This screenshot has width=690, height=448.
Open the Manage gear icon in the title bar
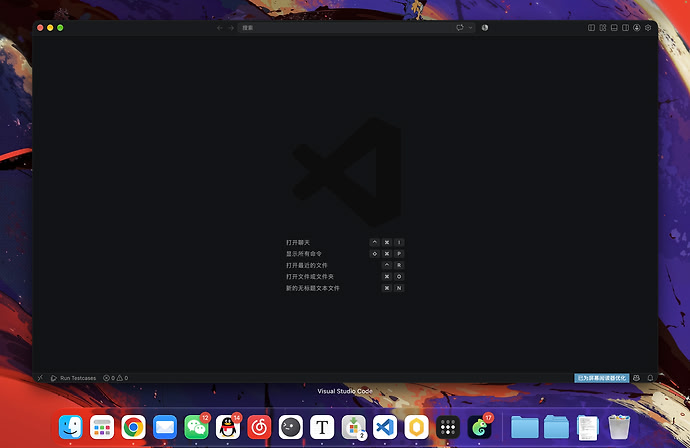point(648,28)
